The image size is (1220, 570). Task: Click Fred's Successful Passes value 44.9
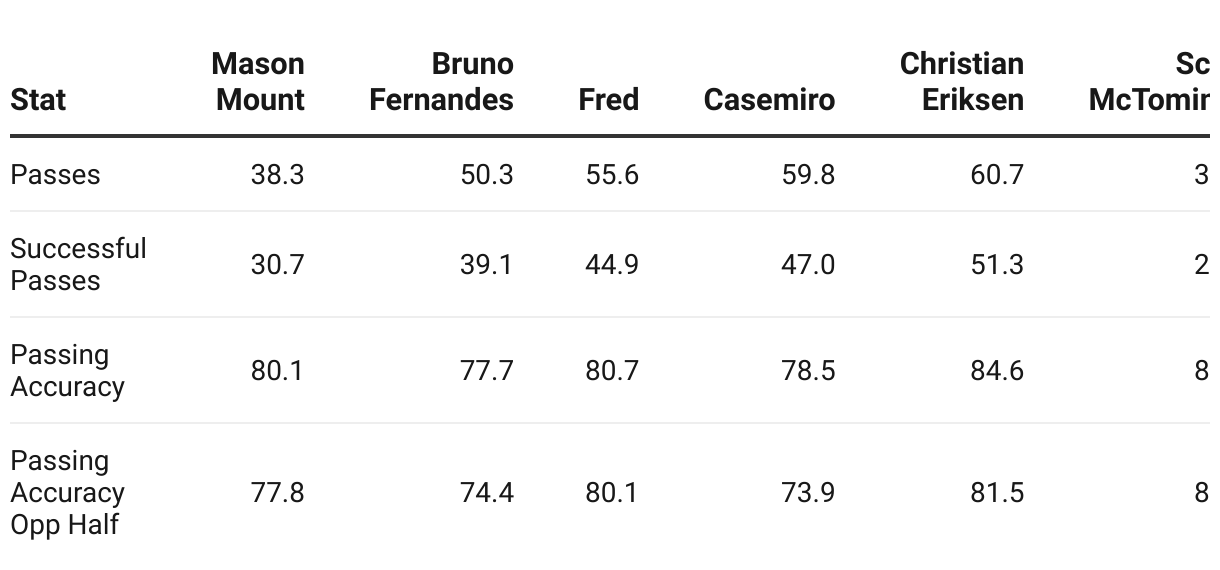pos(611,265)
